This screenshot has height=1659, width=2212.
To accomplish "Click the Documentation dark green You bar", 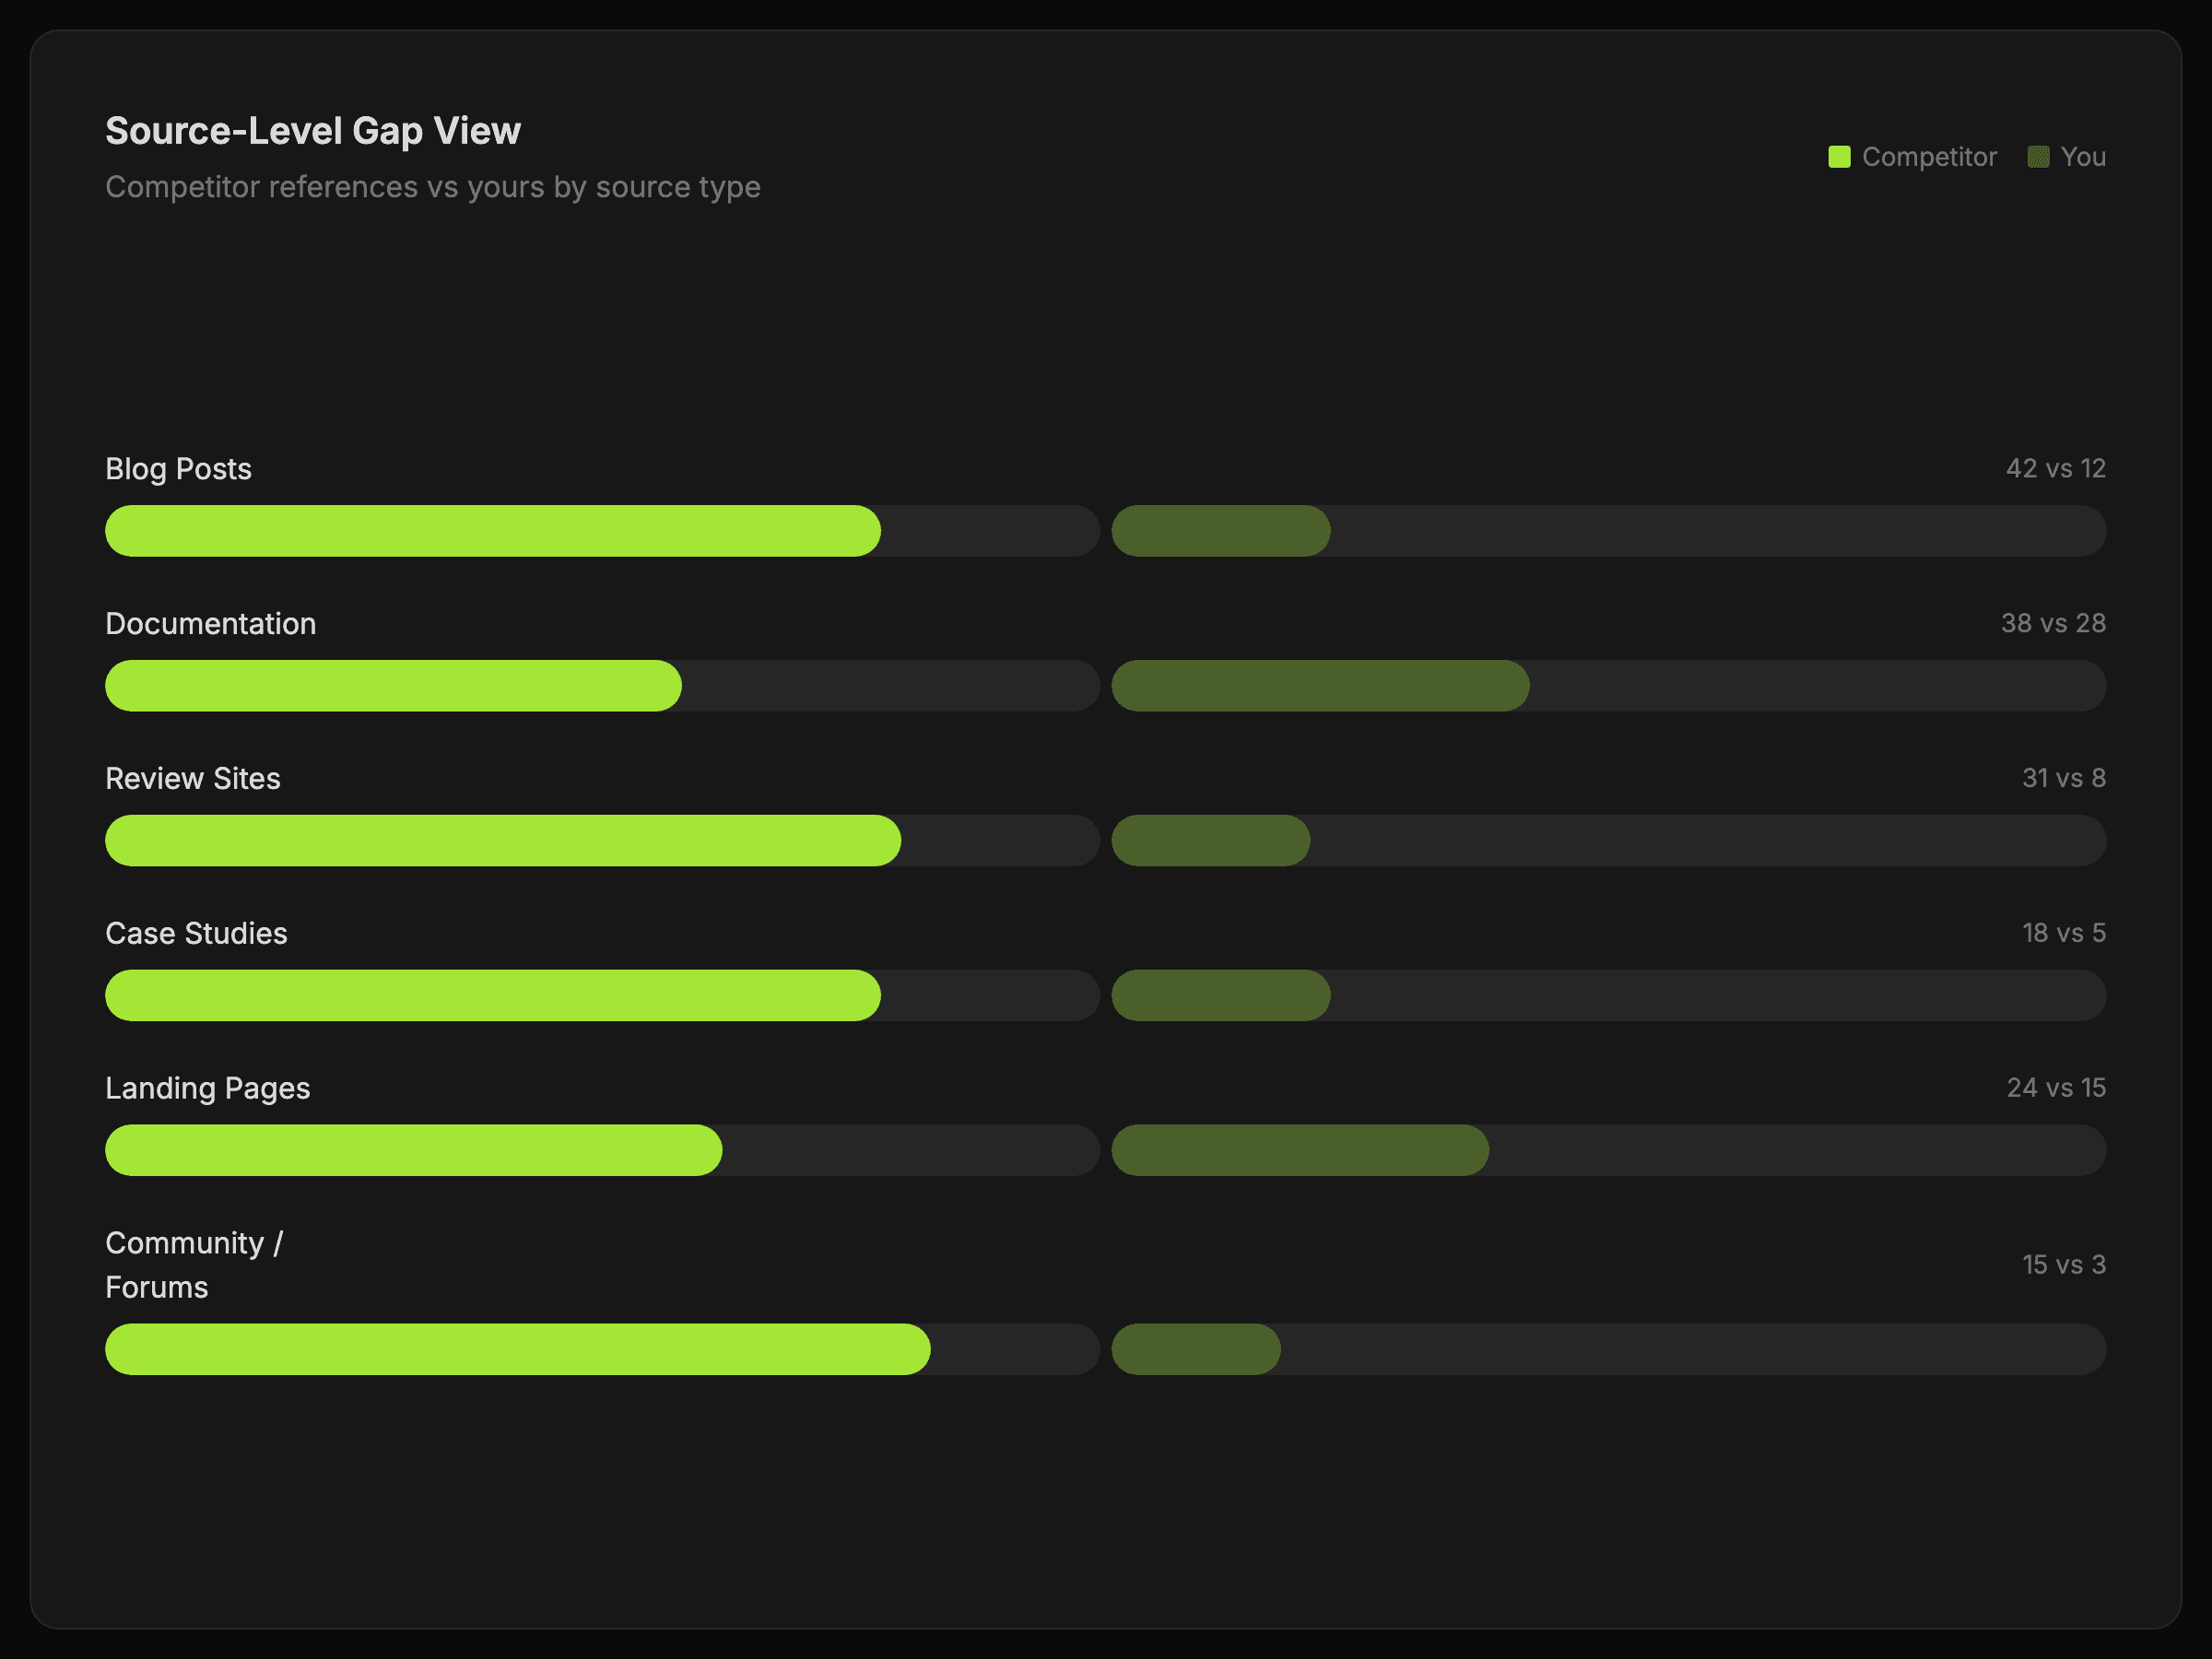I will (x=1320, y=686).
